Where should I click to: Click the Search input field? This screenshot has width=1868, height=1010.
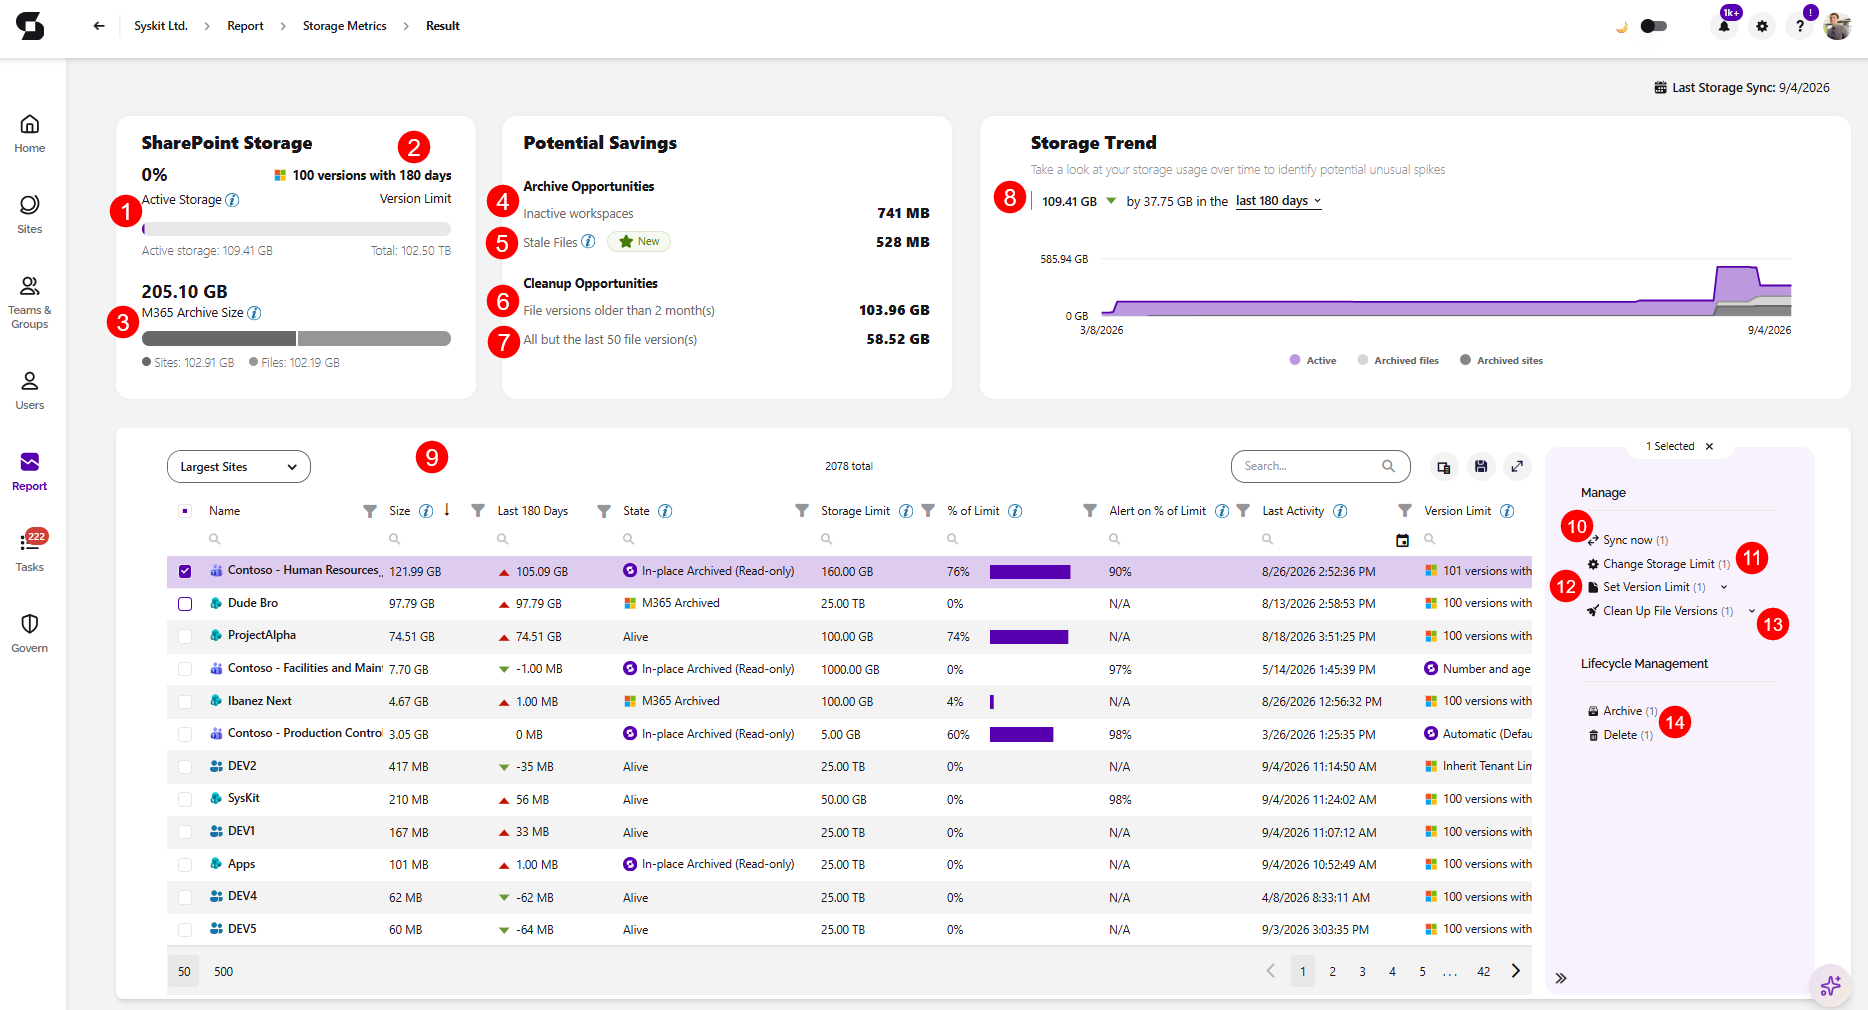(x=1320, y=466)
